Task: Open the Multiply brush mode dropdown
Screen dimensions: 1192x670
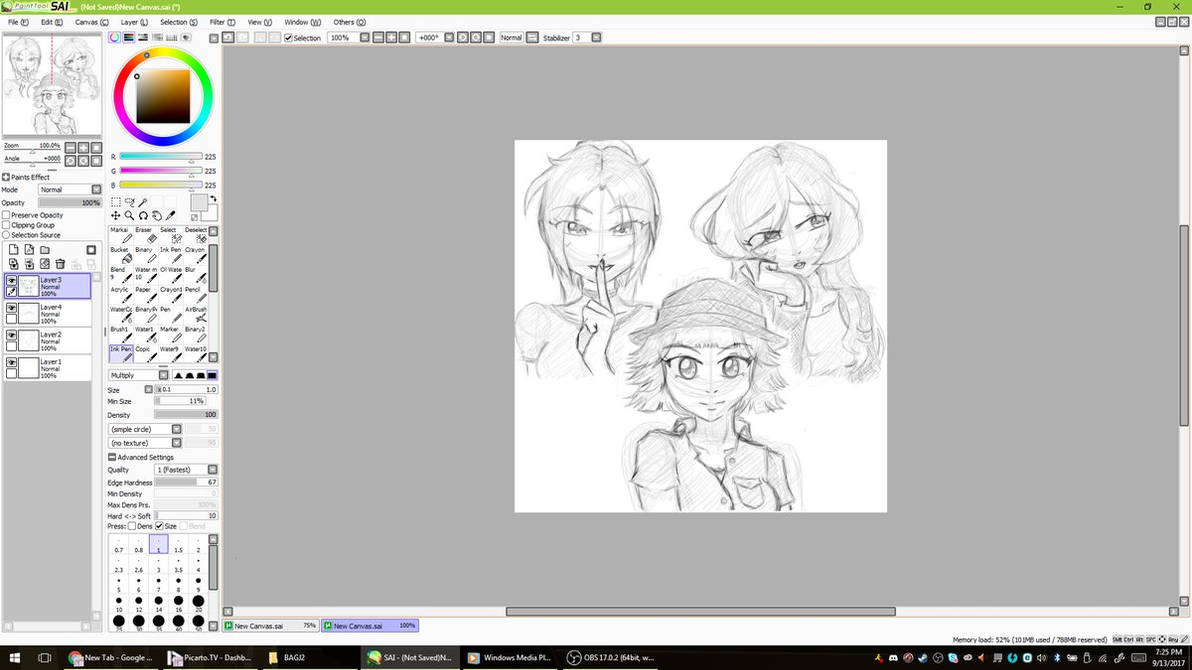Action: point(163,376)
